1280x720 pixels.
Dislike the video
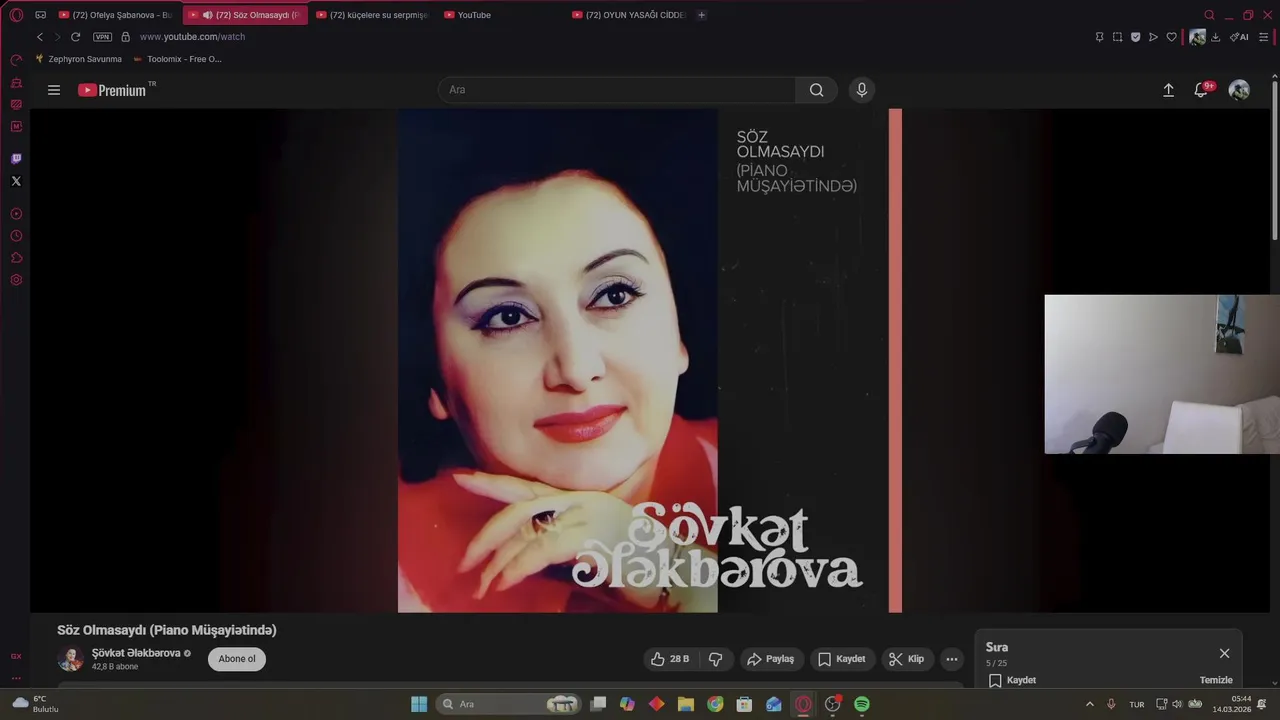[715, 659]
